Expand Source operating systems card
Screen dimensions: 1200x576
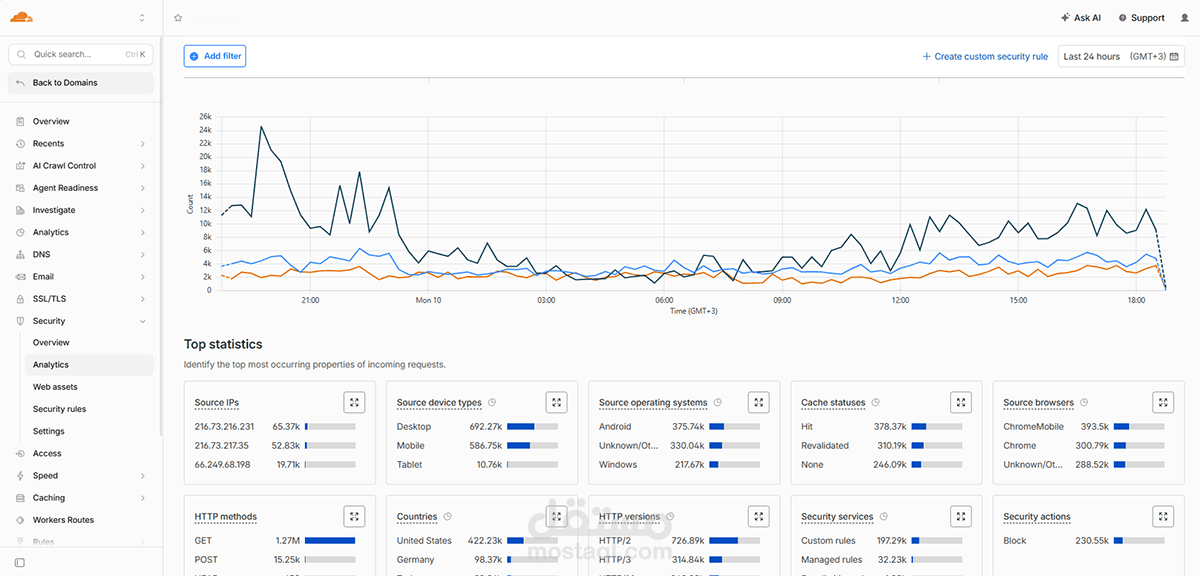click(759, 402)
